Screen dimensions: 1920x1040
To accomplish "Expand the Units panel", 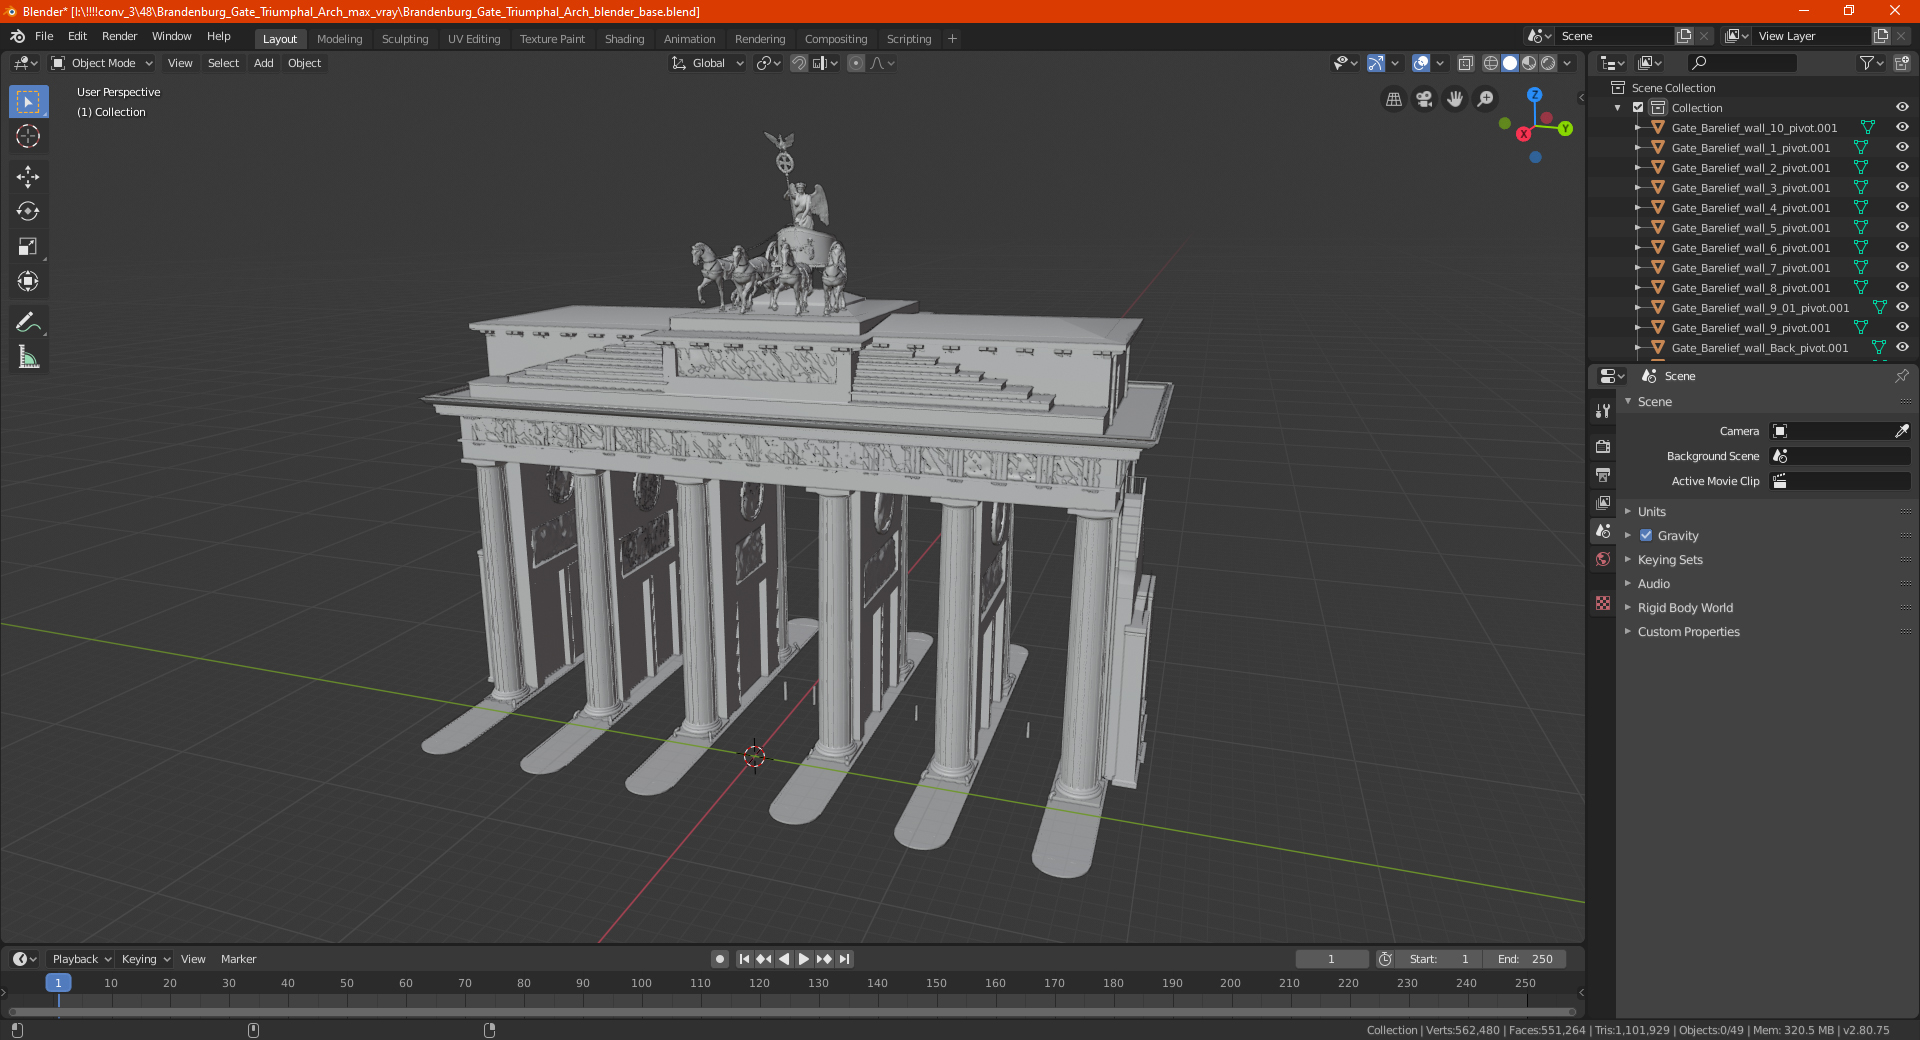I will click(1651, 512).
